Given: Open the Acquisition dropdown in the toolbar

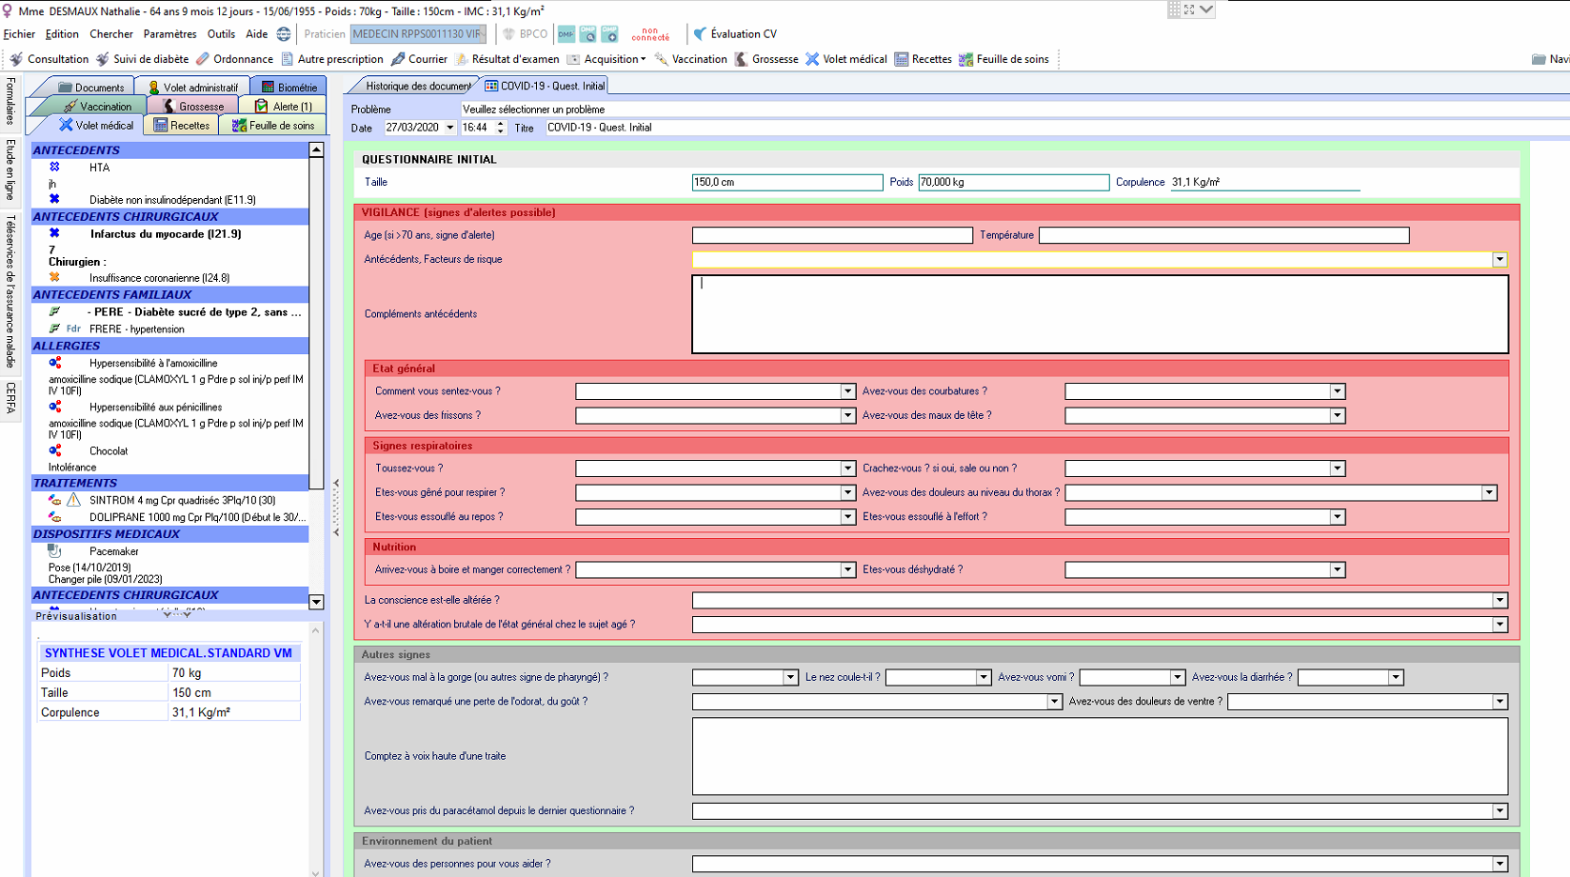Looking at the screenshot, I should pos(607,59).
